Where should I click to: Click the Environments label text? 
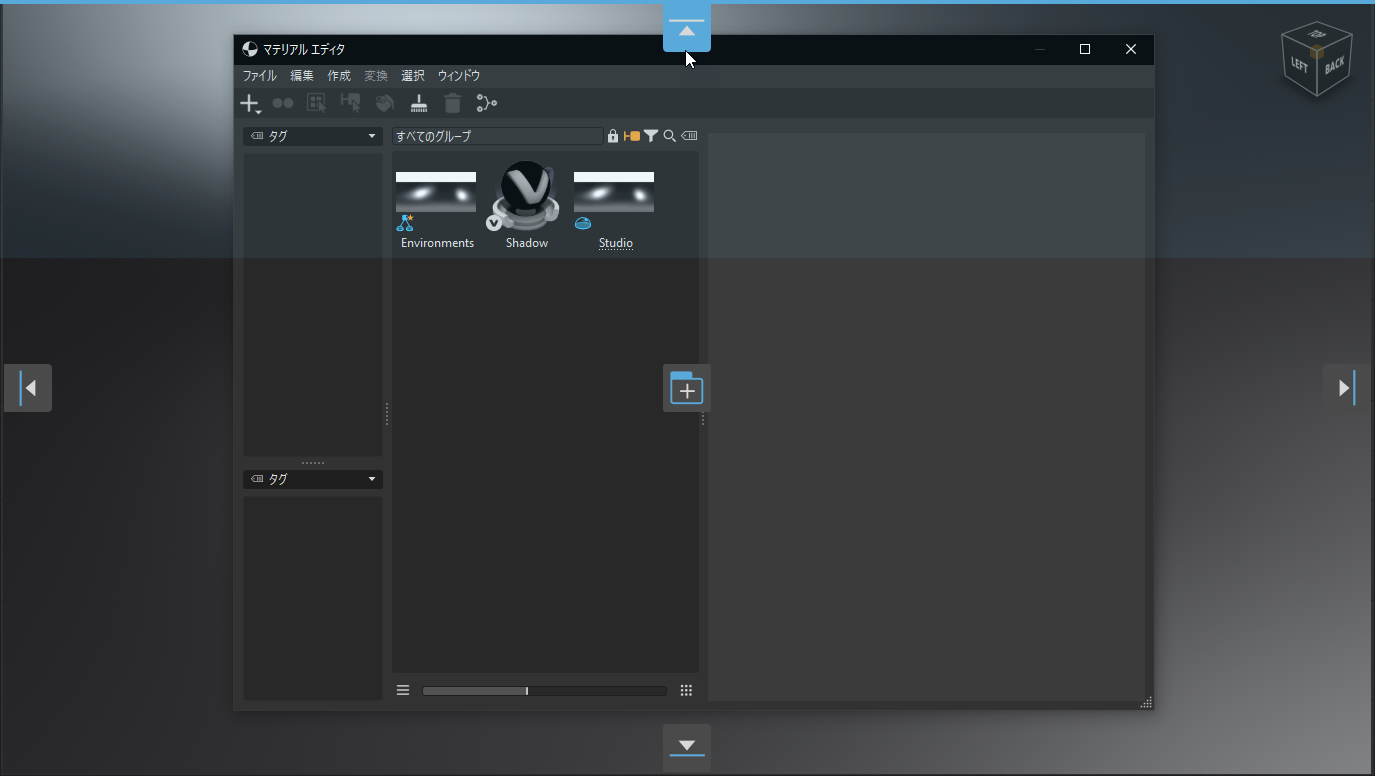point(437,243)
